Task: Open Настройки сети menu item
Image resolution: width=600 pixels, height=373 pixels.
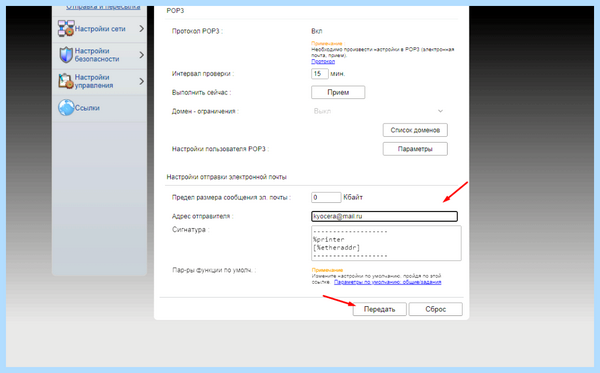Action: coord(99,29)
